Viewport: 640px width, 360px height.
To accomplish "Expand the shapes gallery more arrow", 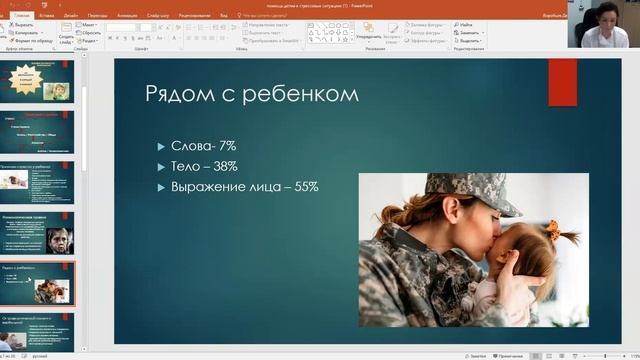I will [x=352, y=40].
